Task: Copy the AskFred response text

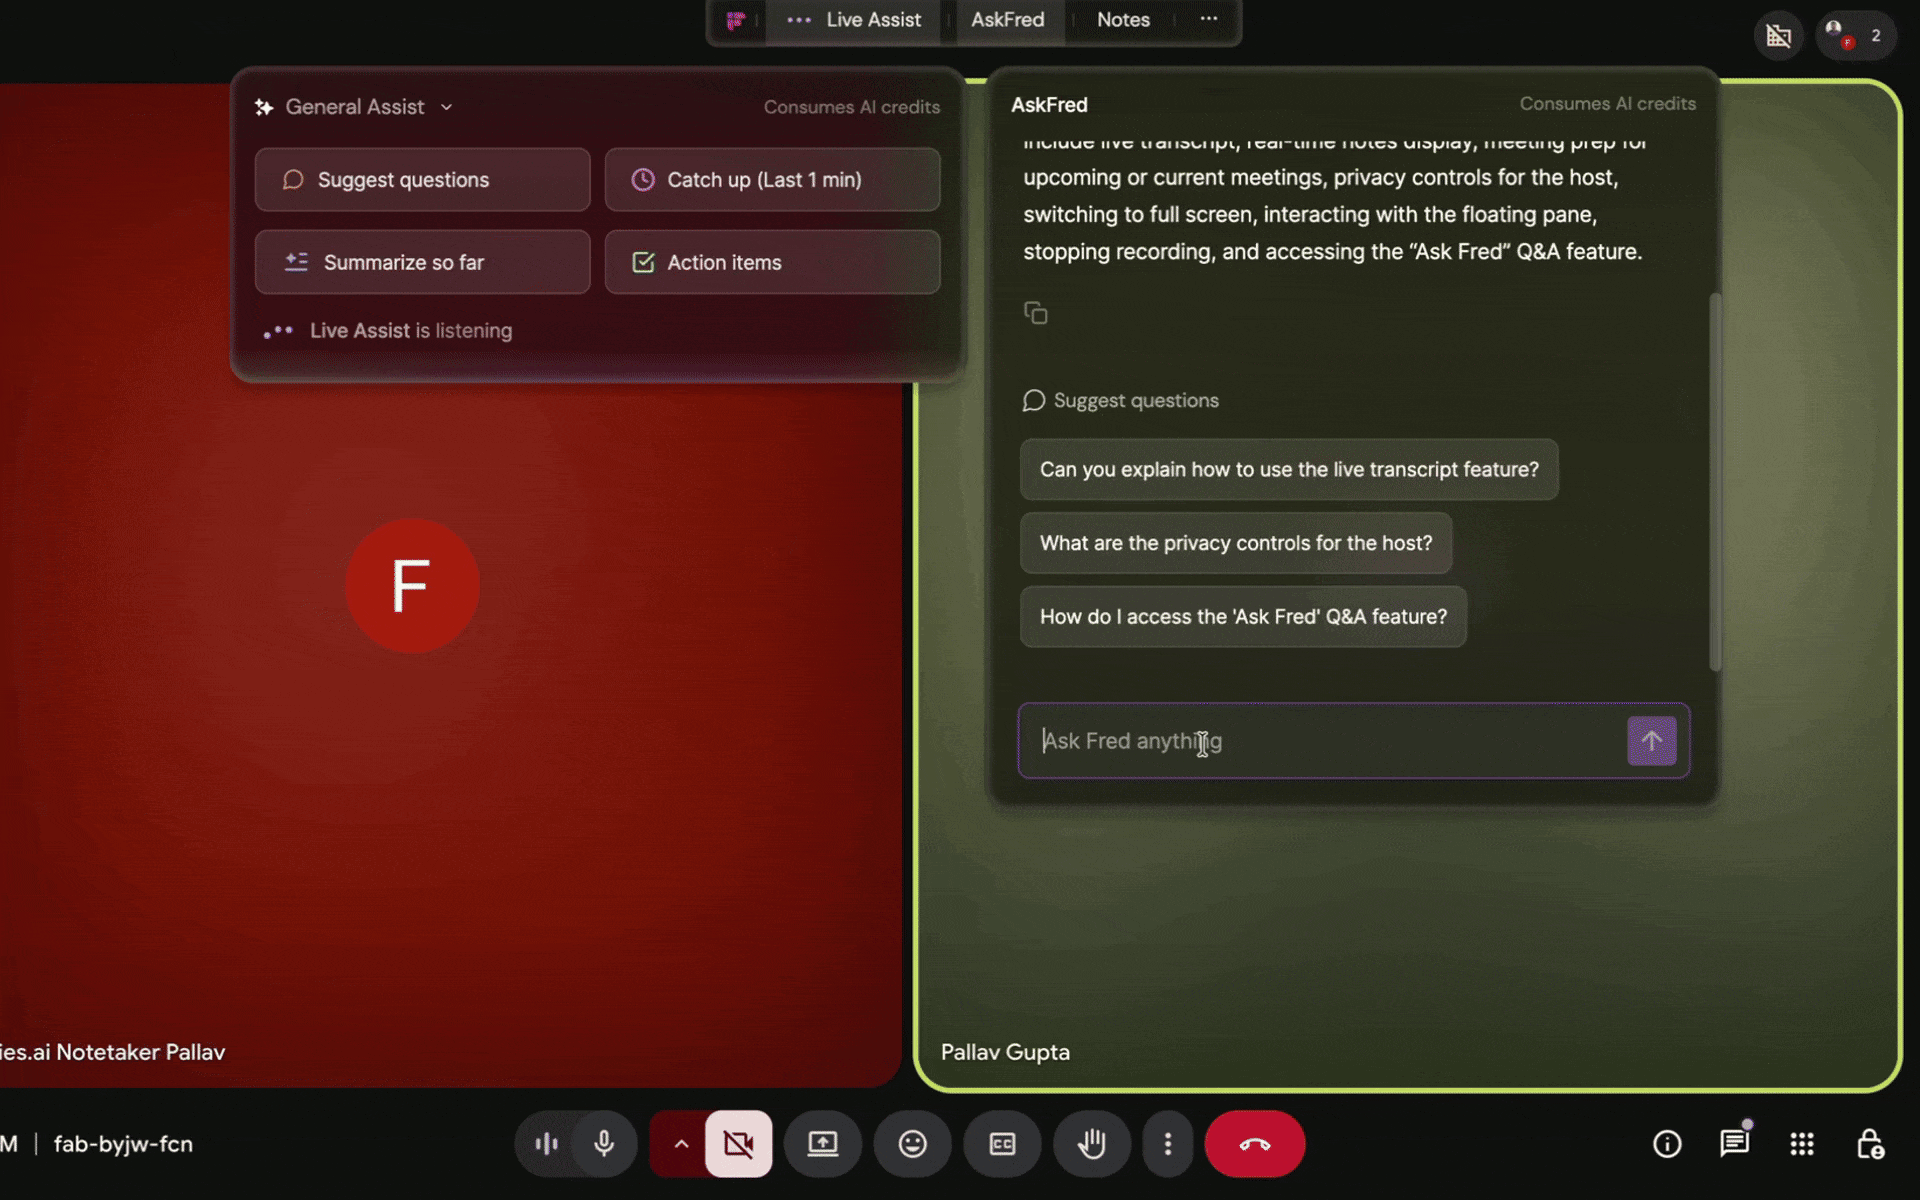Action: point(1036,312)
